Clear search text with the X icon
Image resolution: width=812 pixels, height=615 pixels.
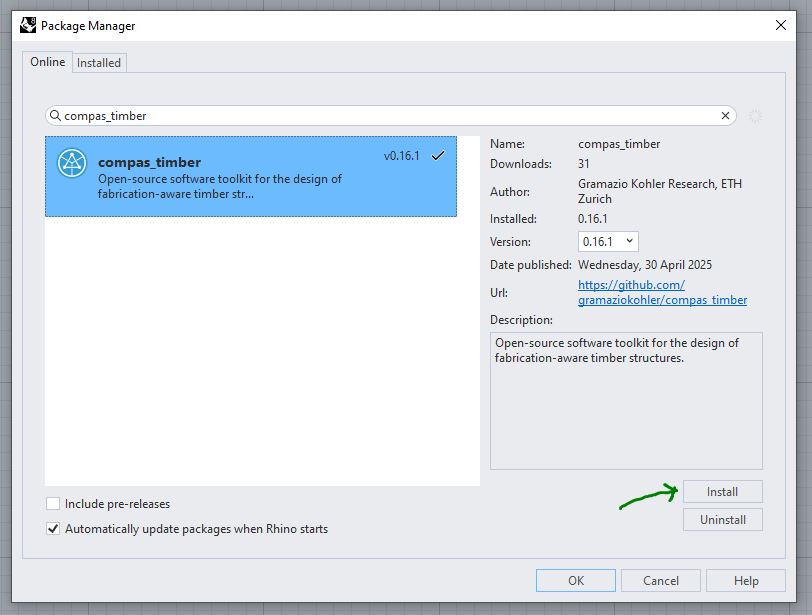[725, 116]
